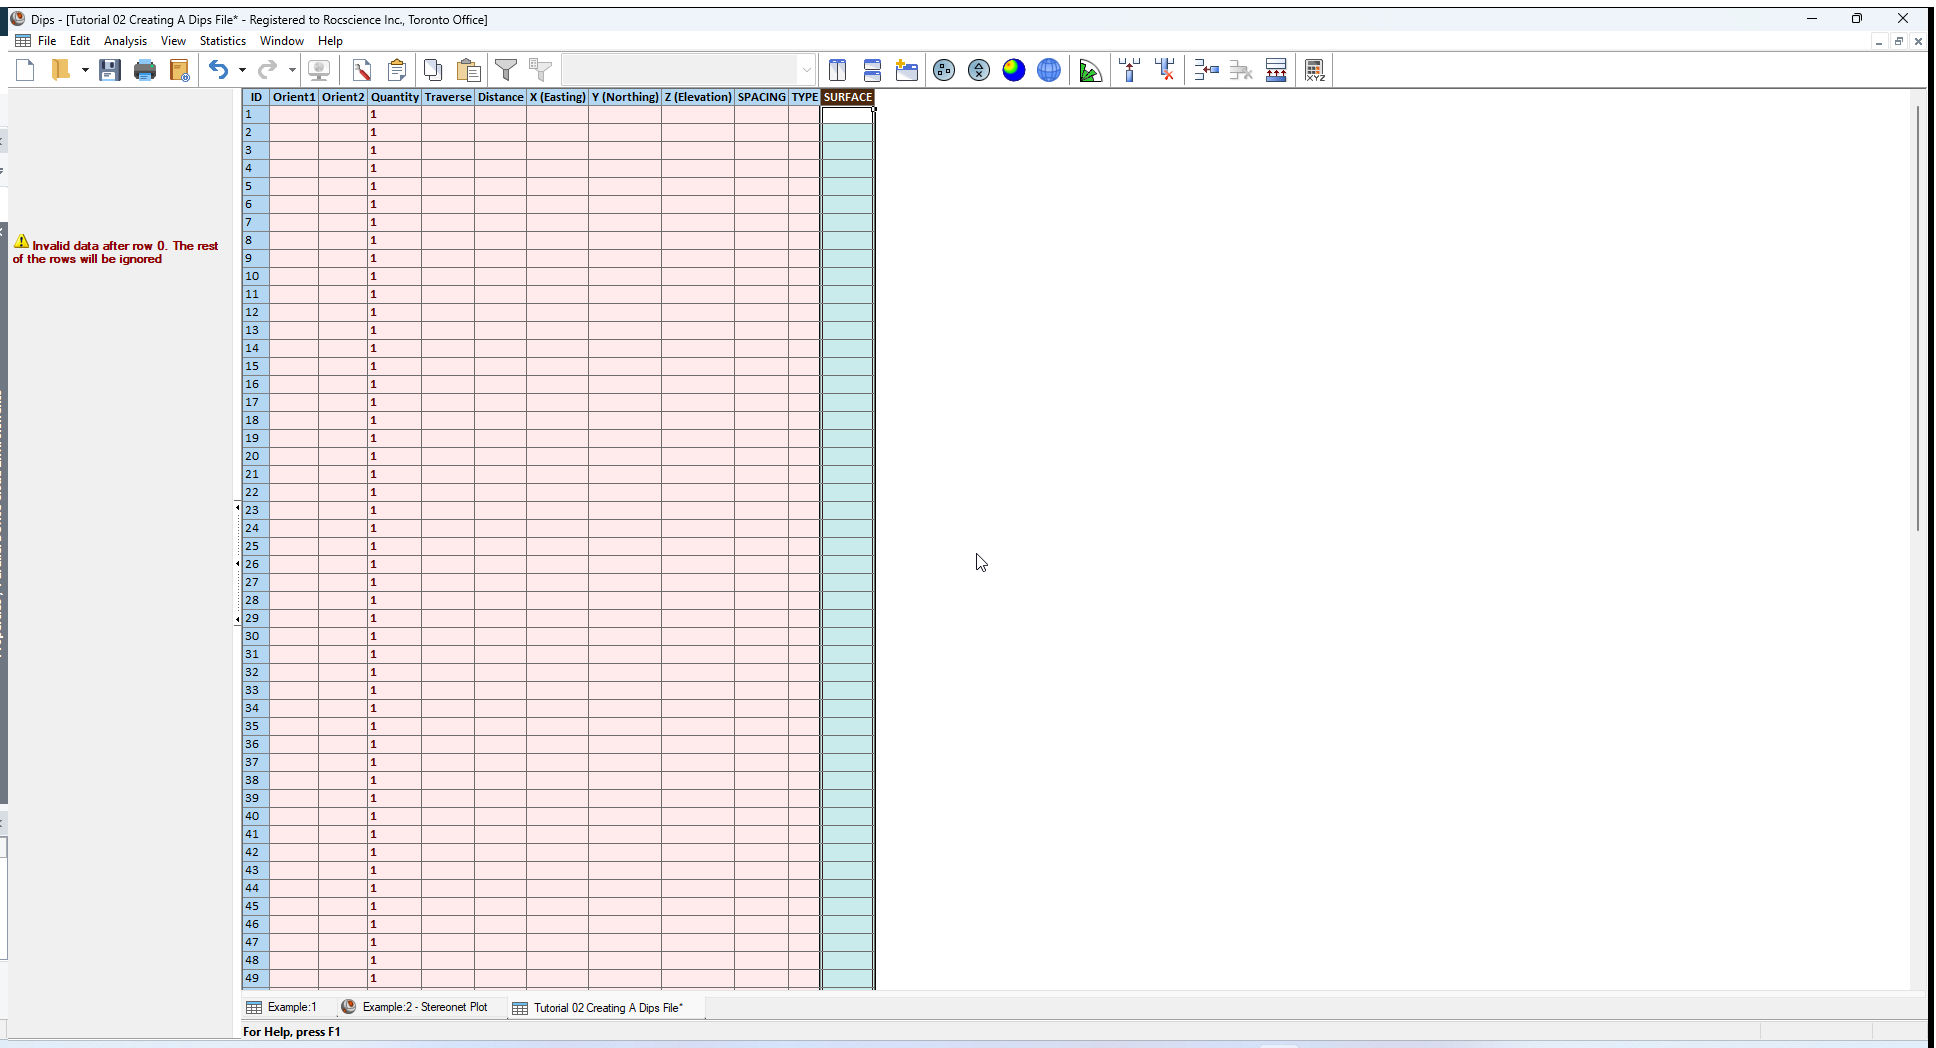Click the redo arrow icon
The width and height of the screenshot is (1936, 1048).
point(267,70)
